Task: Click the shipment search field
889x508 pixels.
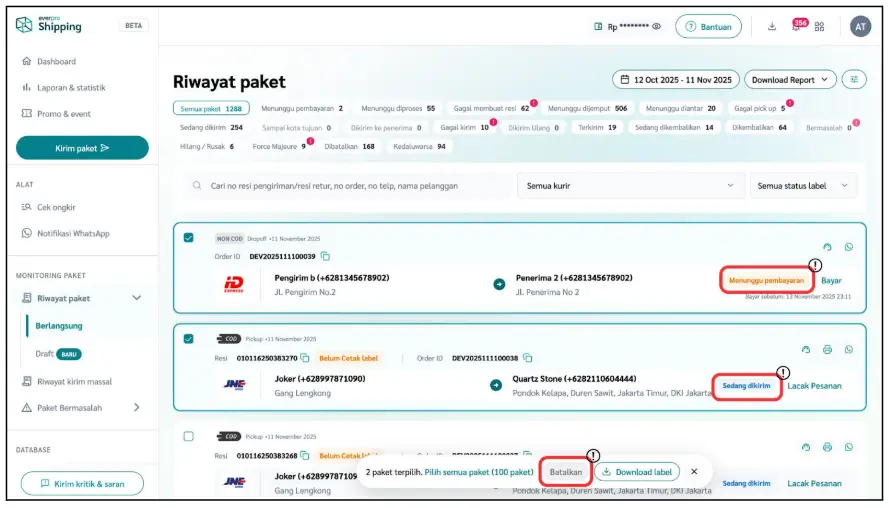Action: (350, 186)
